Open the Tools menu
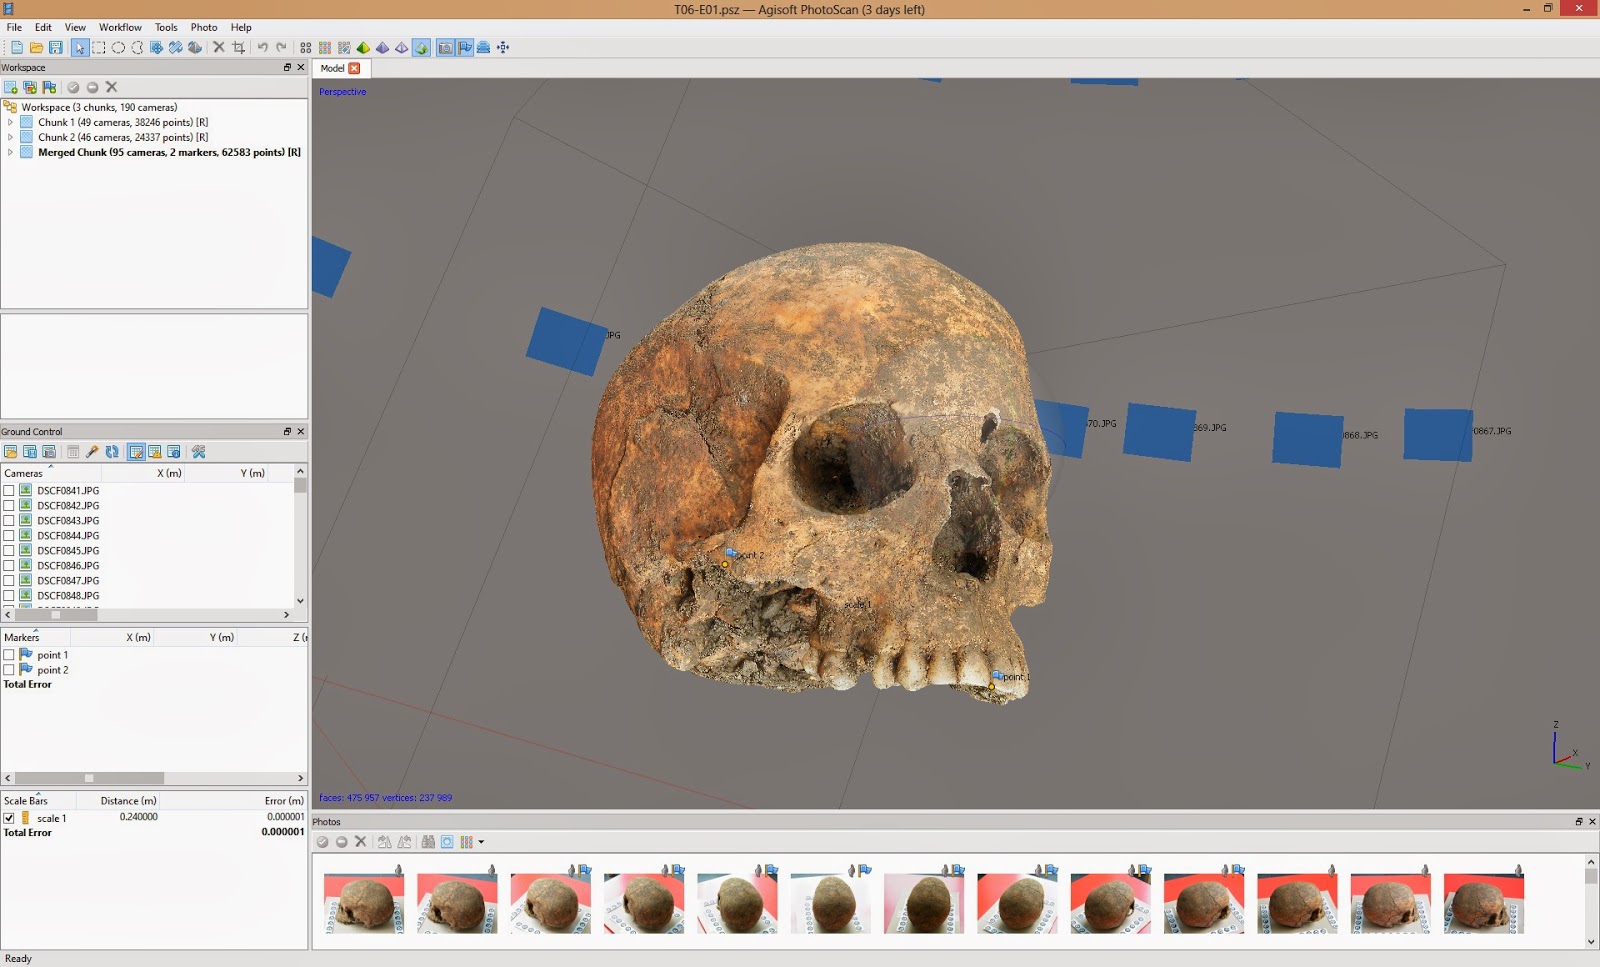 (166, 27)
